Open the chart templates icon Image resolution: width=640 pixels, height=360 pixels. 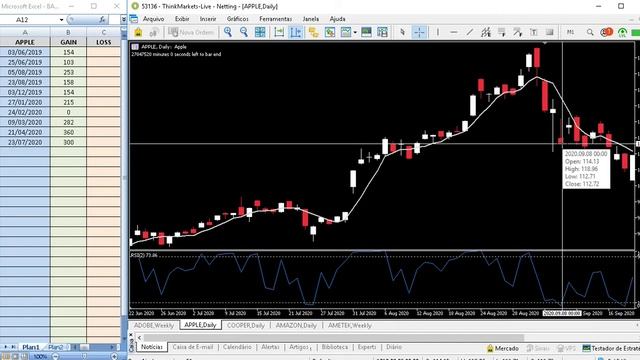pyautogui.click(x=346, y=32)
